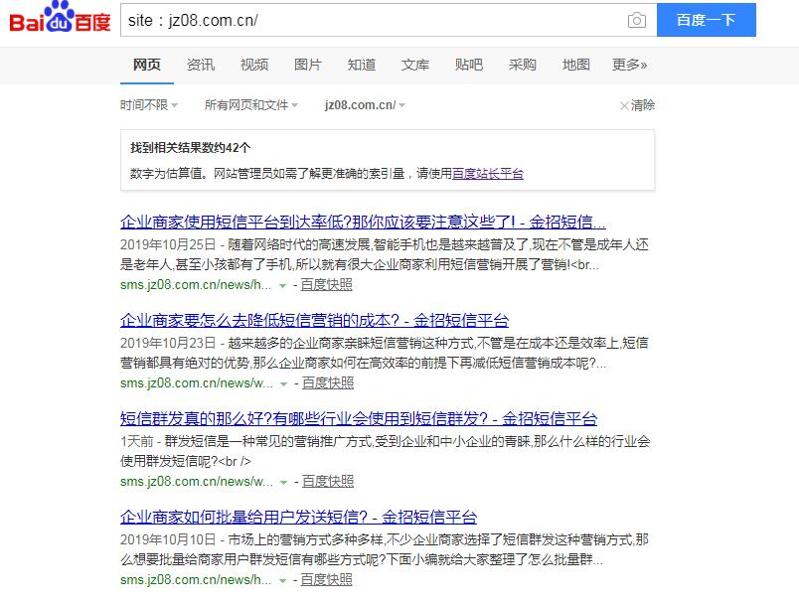Expand the arrow beside the fourth result's URL
Image resolution: width=799 pixels, height=605 pixels.
pyautogui.click(x=283, y=581)
